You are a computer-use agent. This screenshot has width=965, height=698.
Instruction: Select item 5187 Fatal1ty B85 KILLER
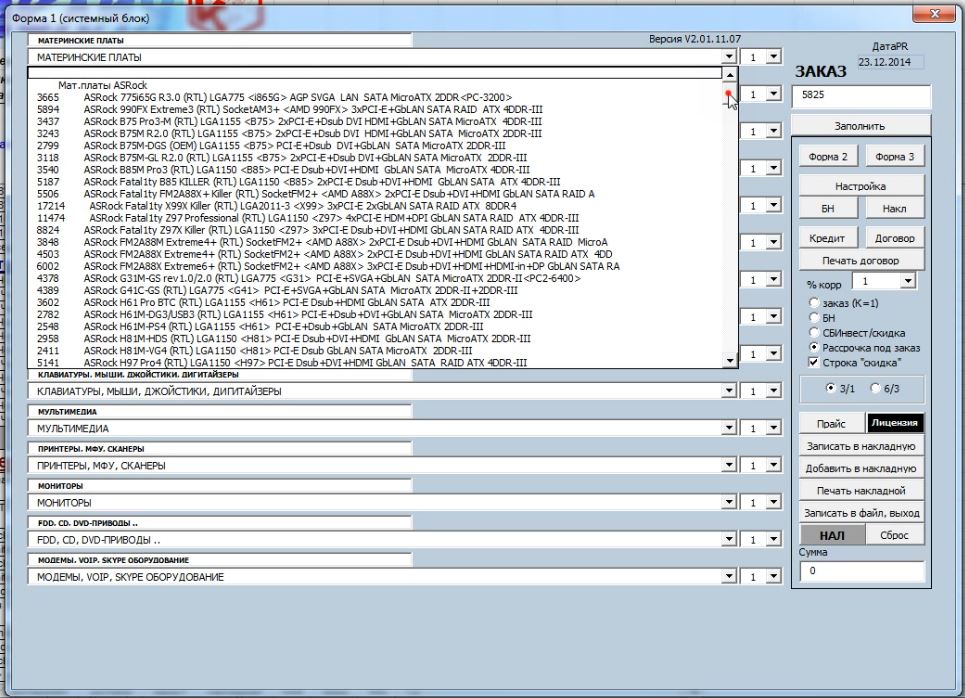(374, 182)
